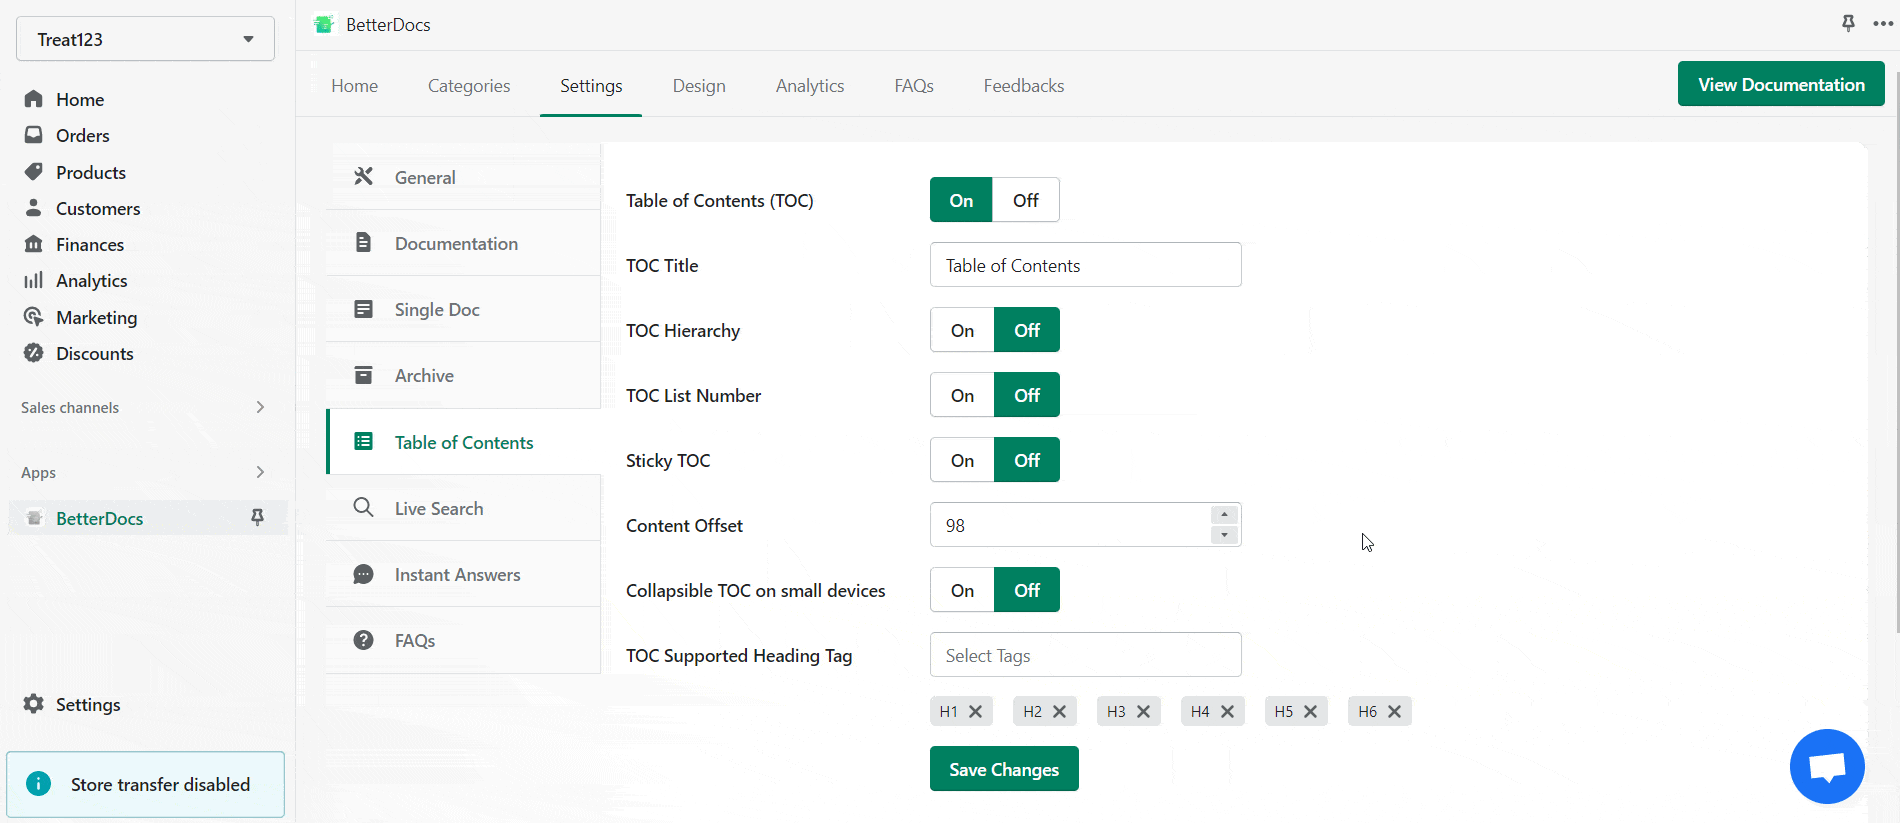
Task: Remove the H2 heading tag
Action: (x=1060, y=711)
